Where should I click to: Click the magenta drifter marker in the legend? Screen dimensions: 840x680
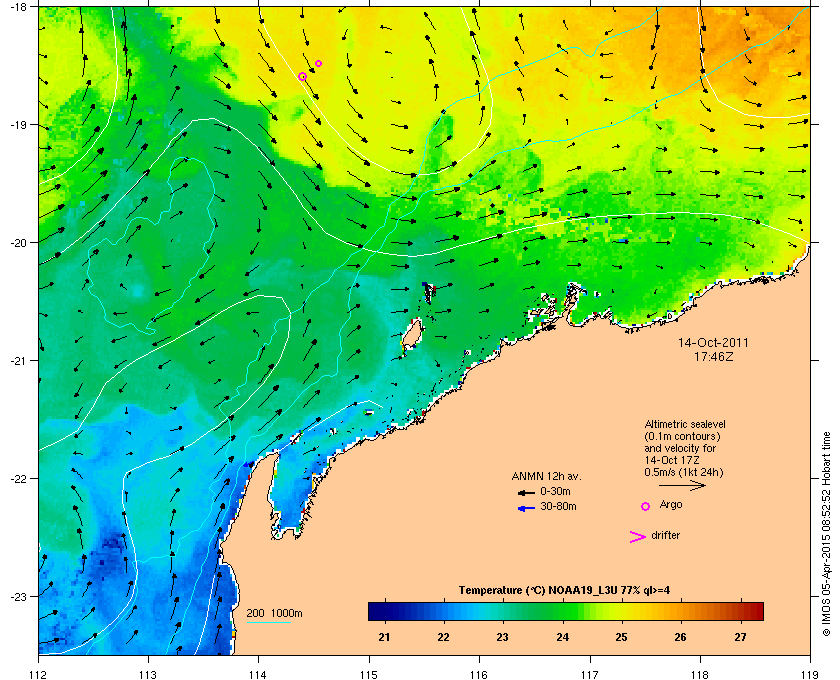pyautogui.click(x=638, y=537)
